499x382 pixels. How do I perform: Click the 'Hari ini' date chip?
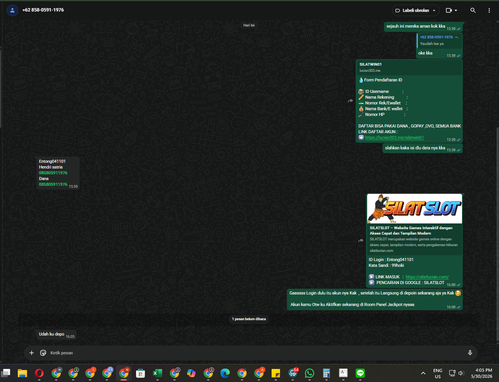pyautogui.click(x=249, y=25)
